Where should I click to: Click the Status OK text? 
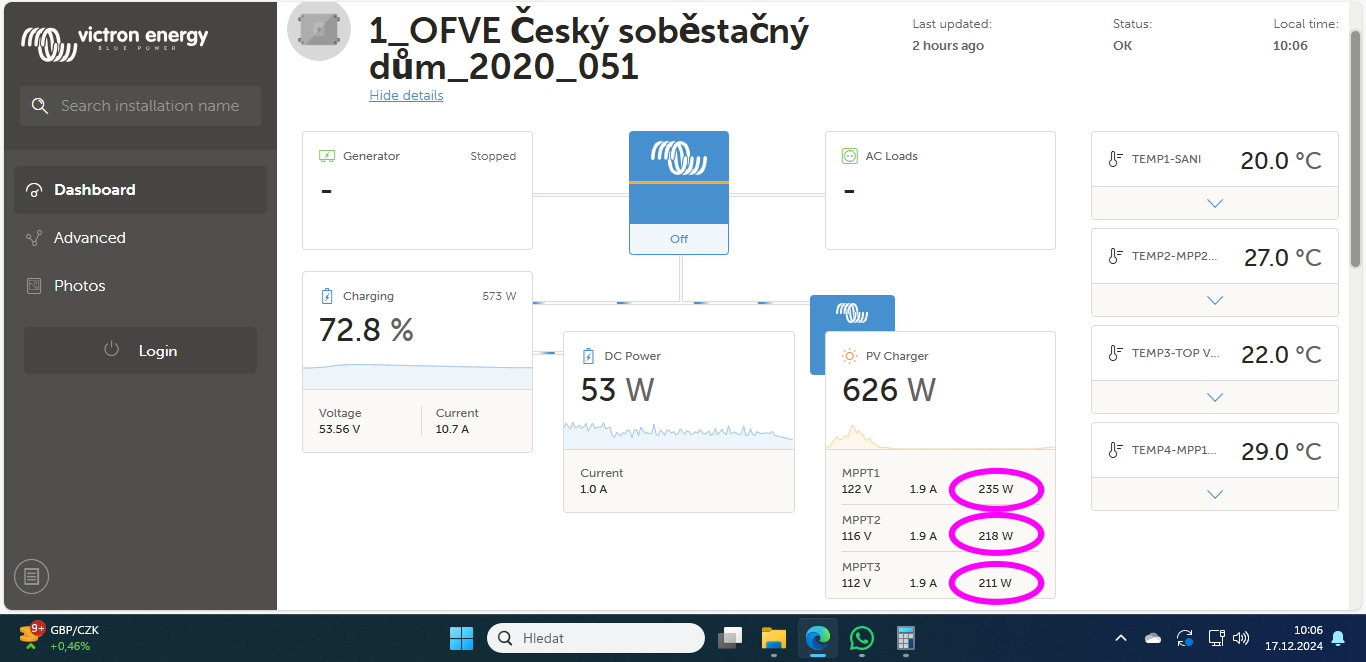point(1123,46)
